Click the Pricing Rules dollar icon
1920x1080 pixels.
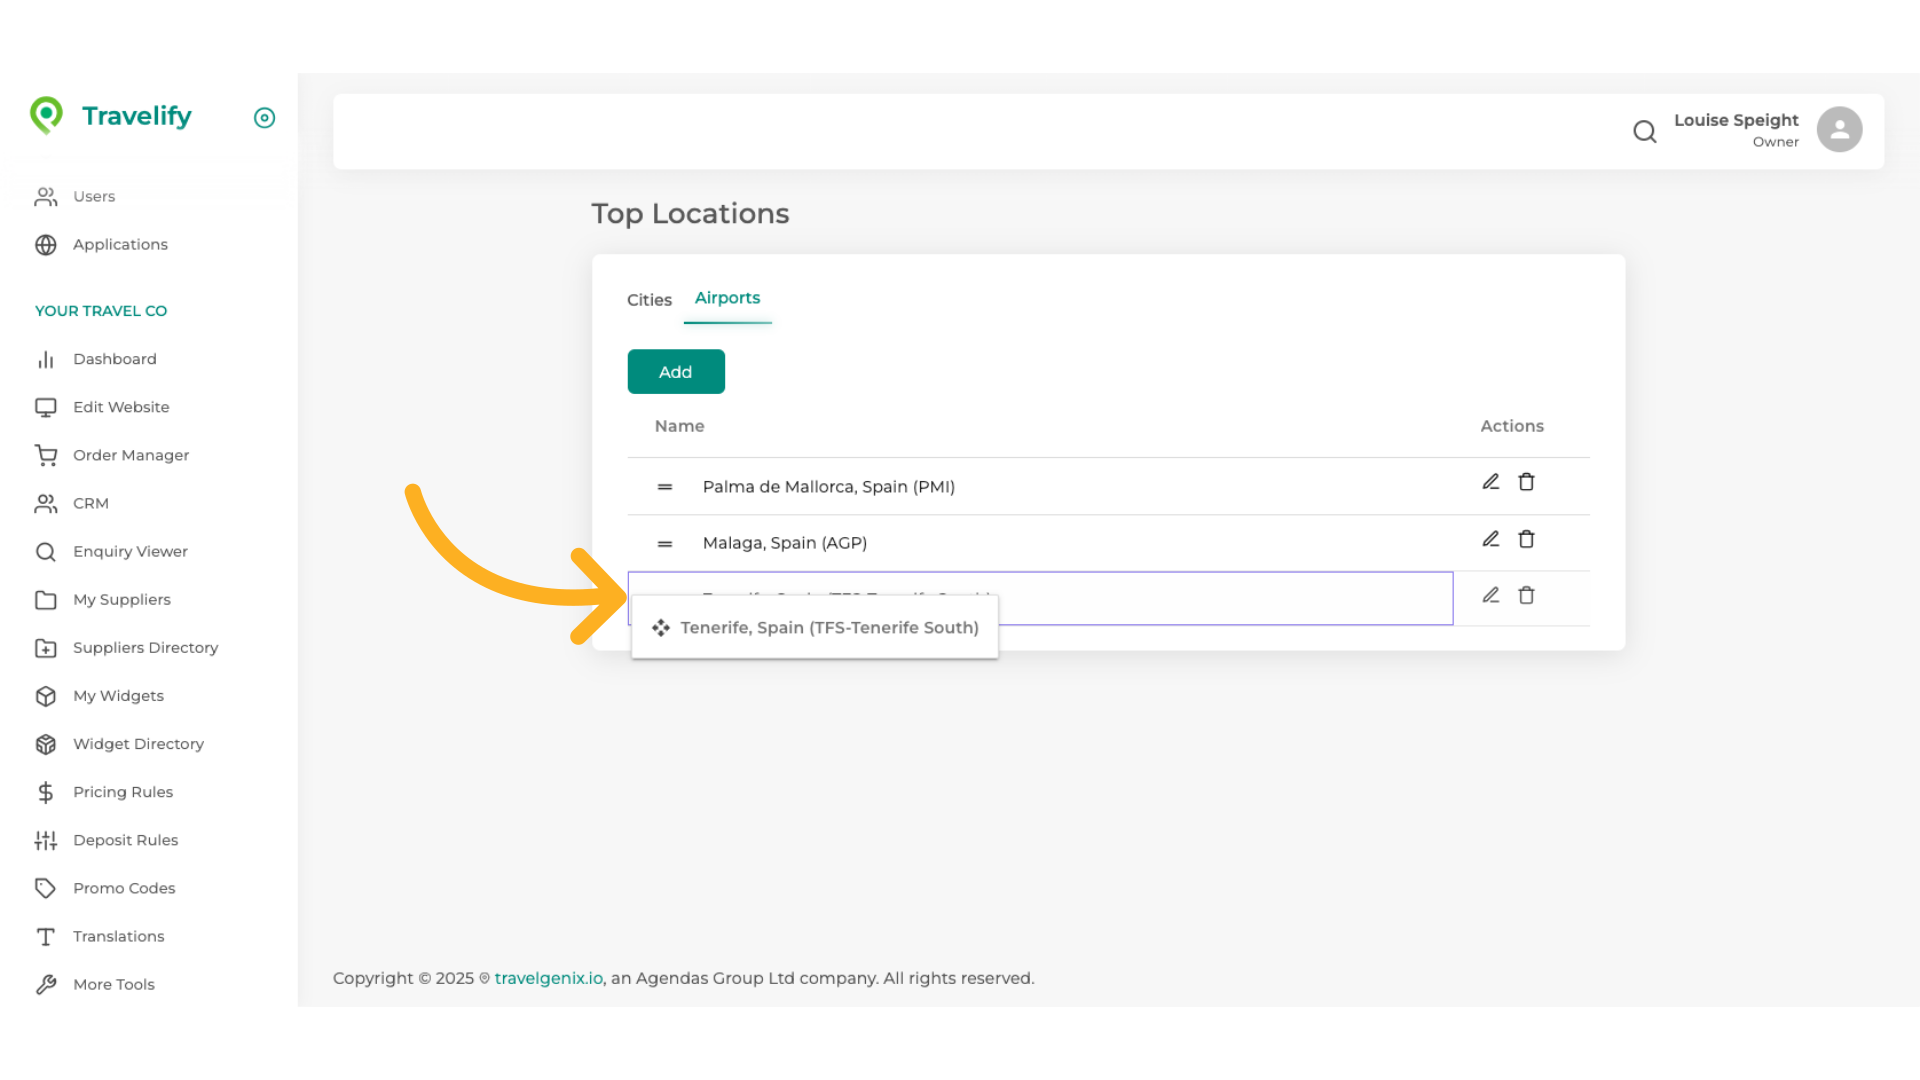(x=46, y=792)
